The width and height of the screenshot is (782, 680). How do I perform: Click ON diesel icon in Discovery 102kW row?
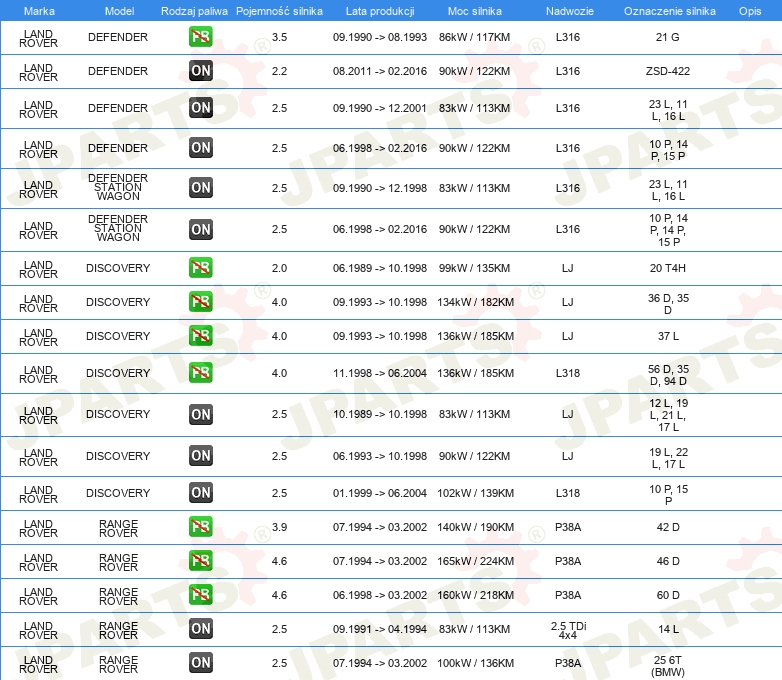point(200,492)
